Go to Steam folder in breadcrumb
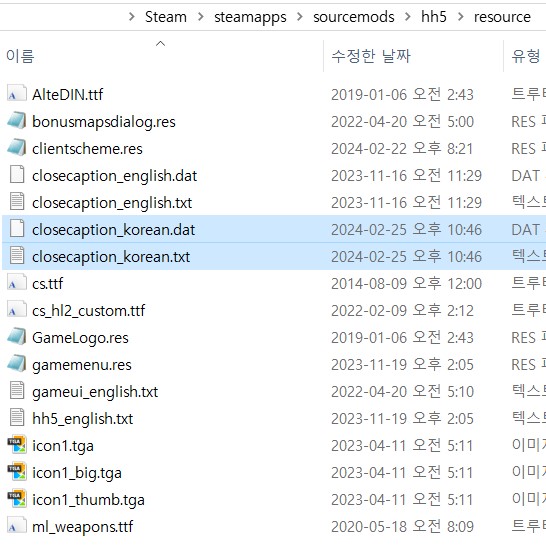Viewport: 546px width, 547px height. [166, 17]
